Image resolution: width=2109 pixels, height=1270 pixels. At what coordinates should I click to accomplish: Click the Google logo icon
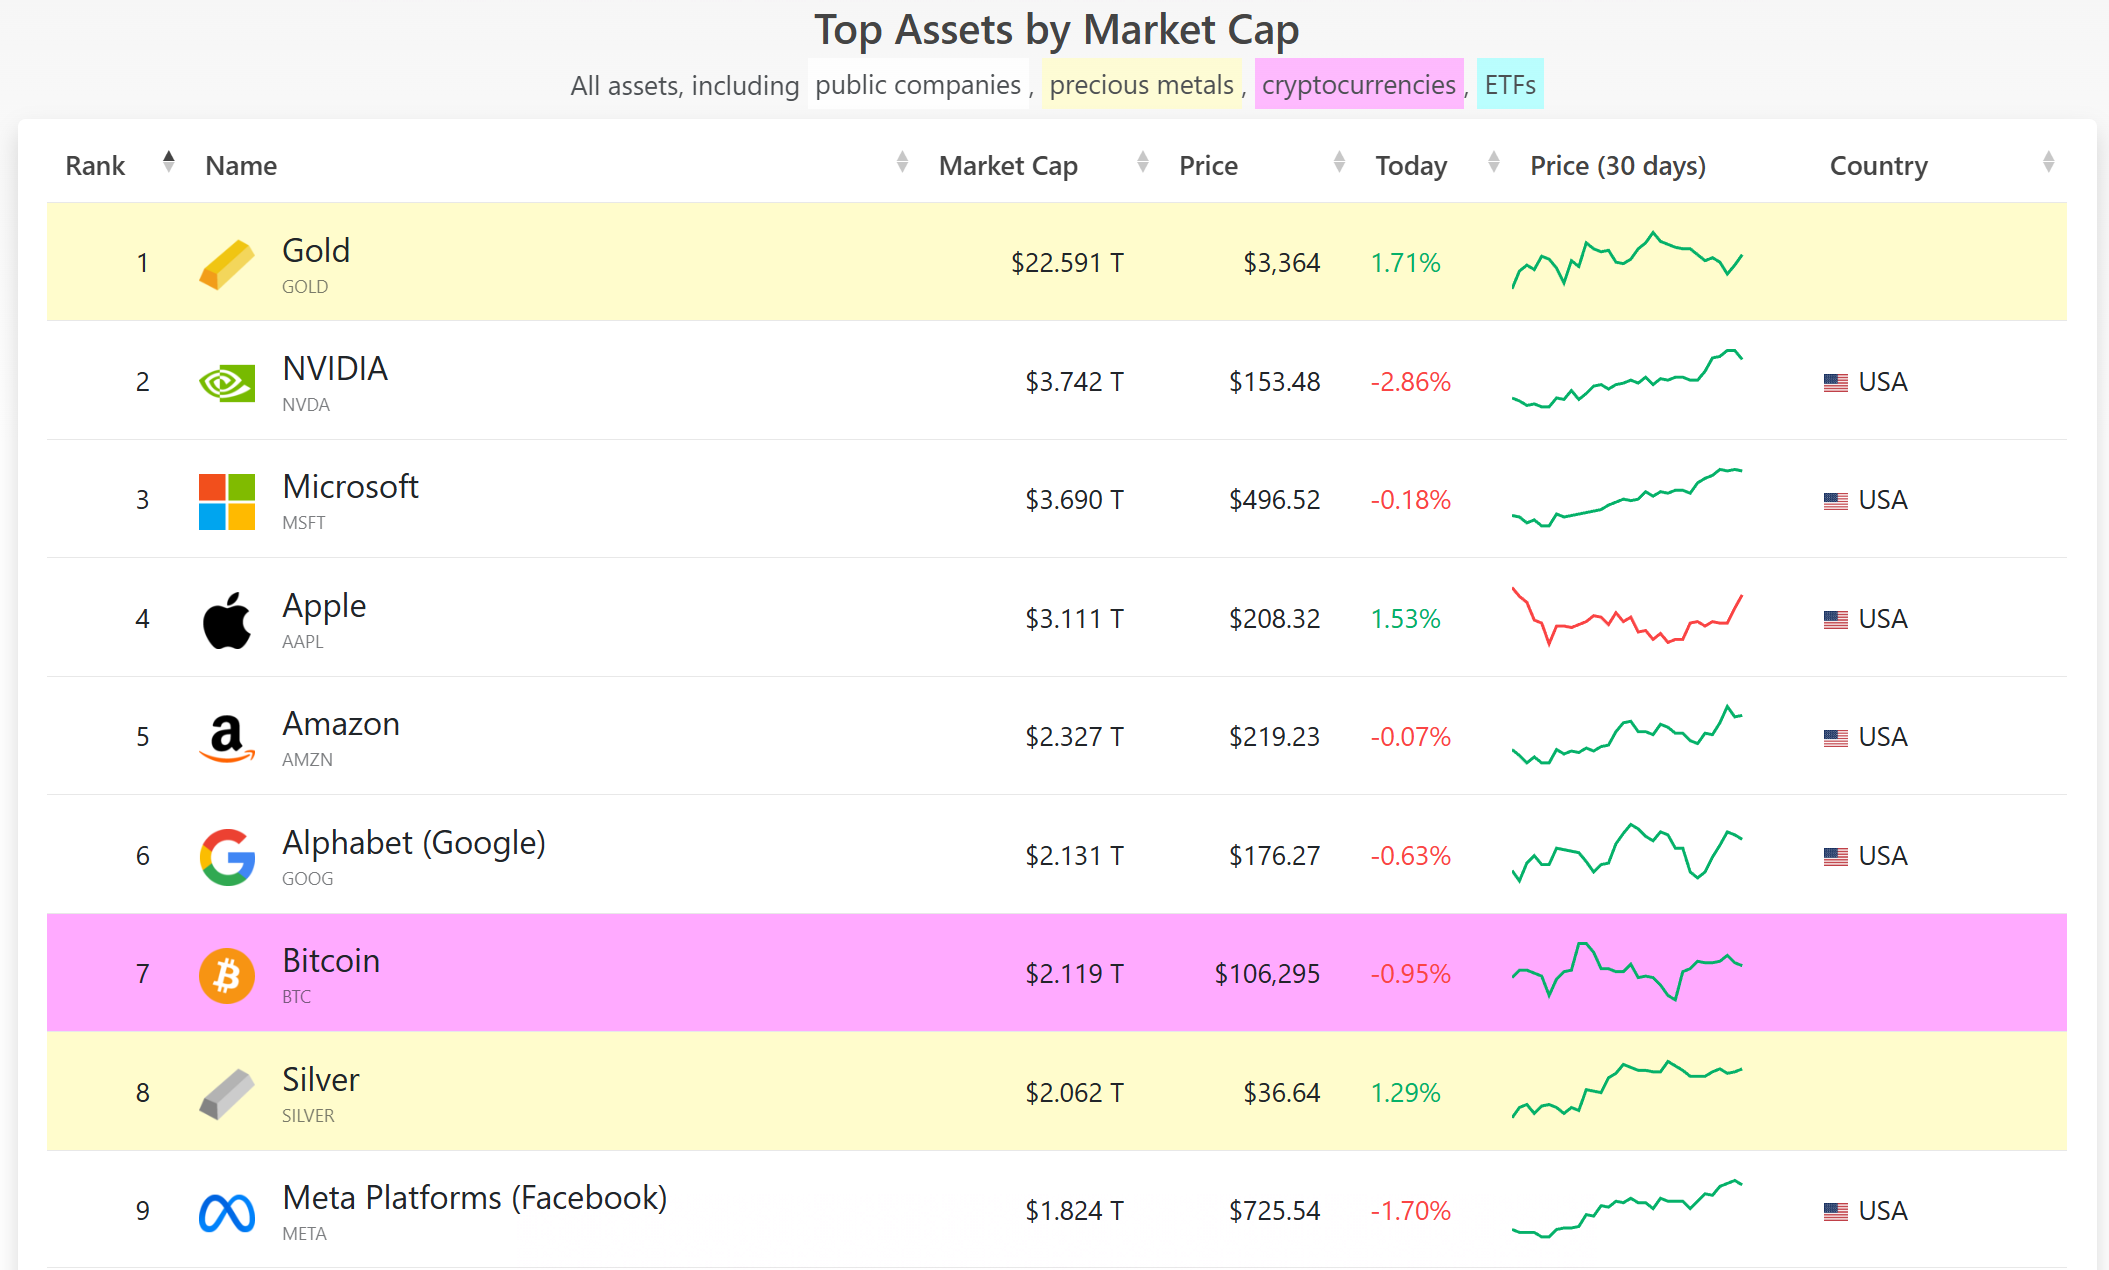pos(227,857)
